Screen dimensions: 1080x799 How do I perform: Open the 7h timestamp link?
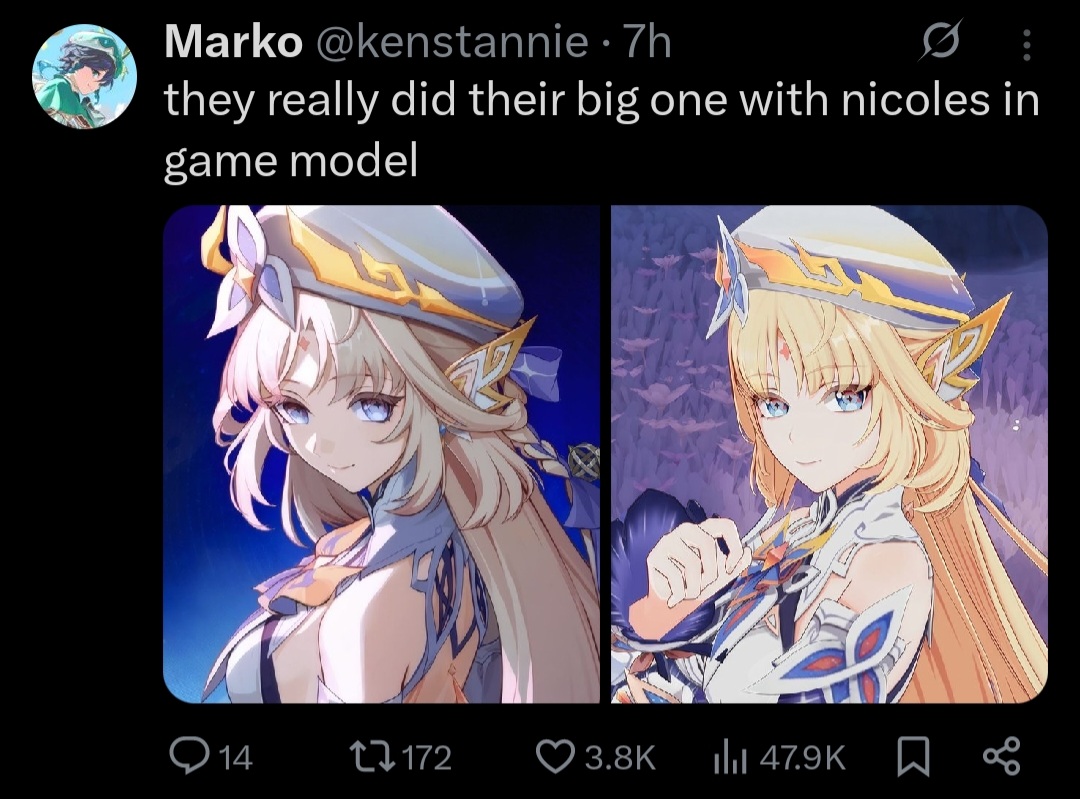647,41
